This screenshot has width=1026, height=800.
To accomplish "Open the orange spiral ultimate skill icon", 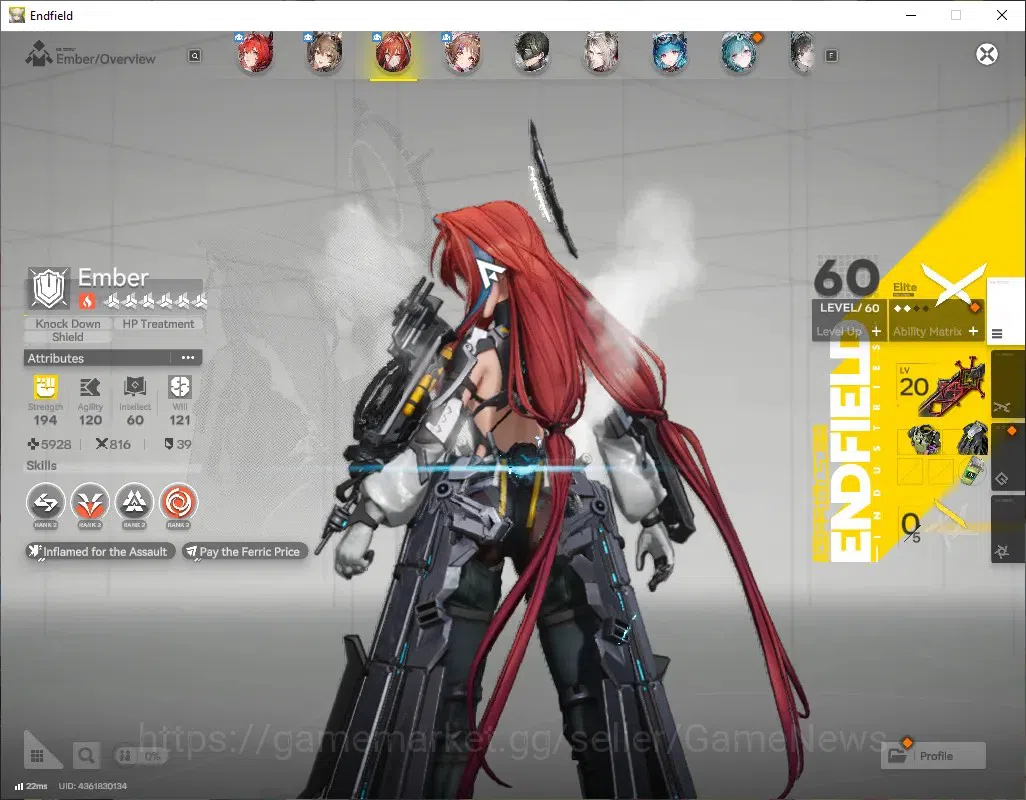I will (179, 502).
